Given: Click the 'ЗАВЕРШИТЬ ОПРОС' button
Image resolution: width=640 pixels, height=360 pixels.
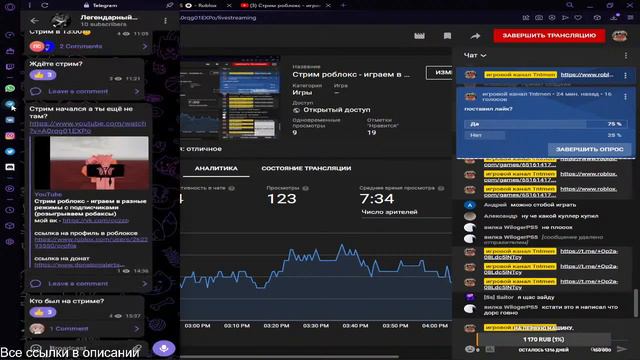Looking at the screenshot, I should [589, 149].
